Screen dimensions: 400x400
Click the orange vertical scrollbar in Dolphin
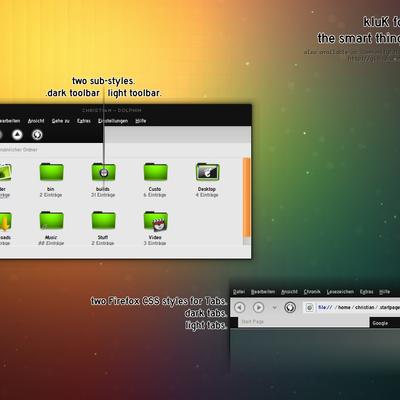tap(247, 198)
